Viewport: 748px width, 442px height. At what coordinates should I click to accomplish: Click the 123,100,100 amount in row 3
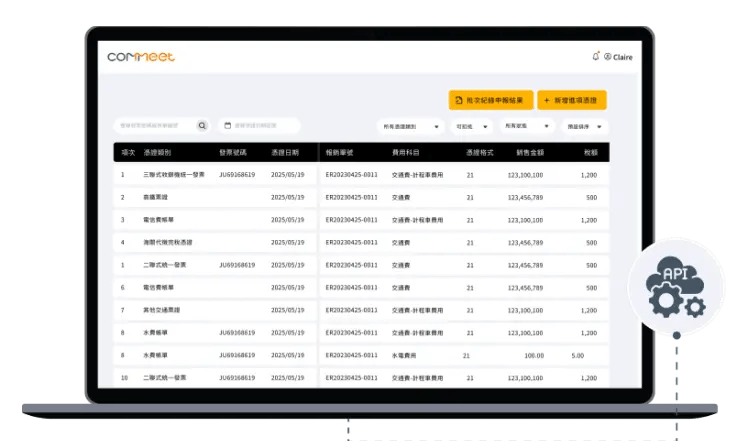click(525, 220)
